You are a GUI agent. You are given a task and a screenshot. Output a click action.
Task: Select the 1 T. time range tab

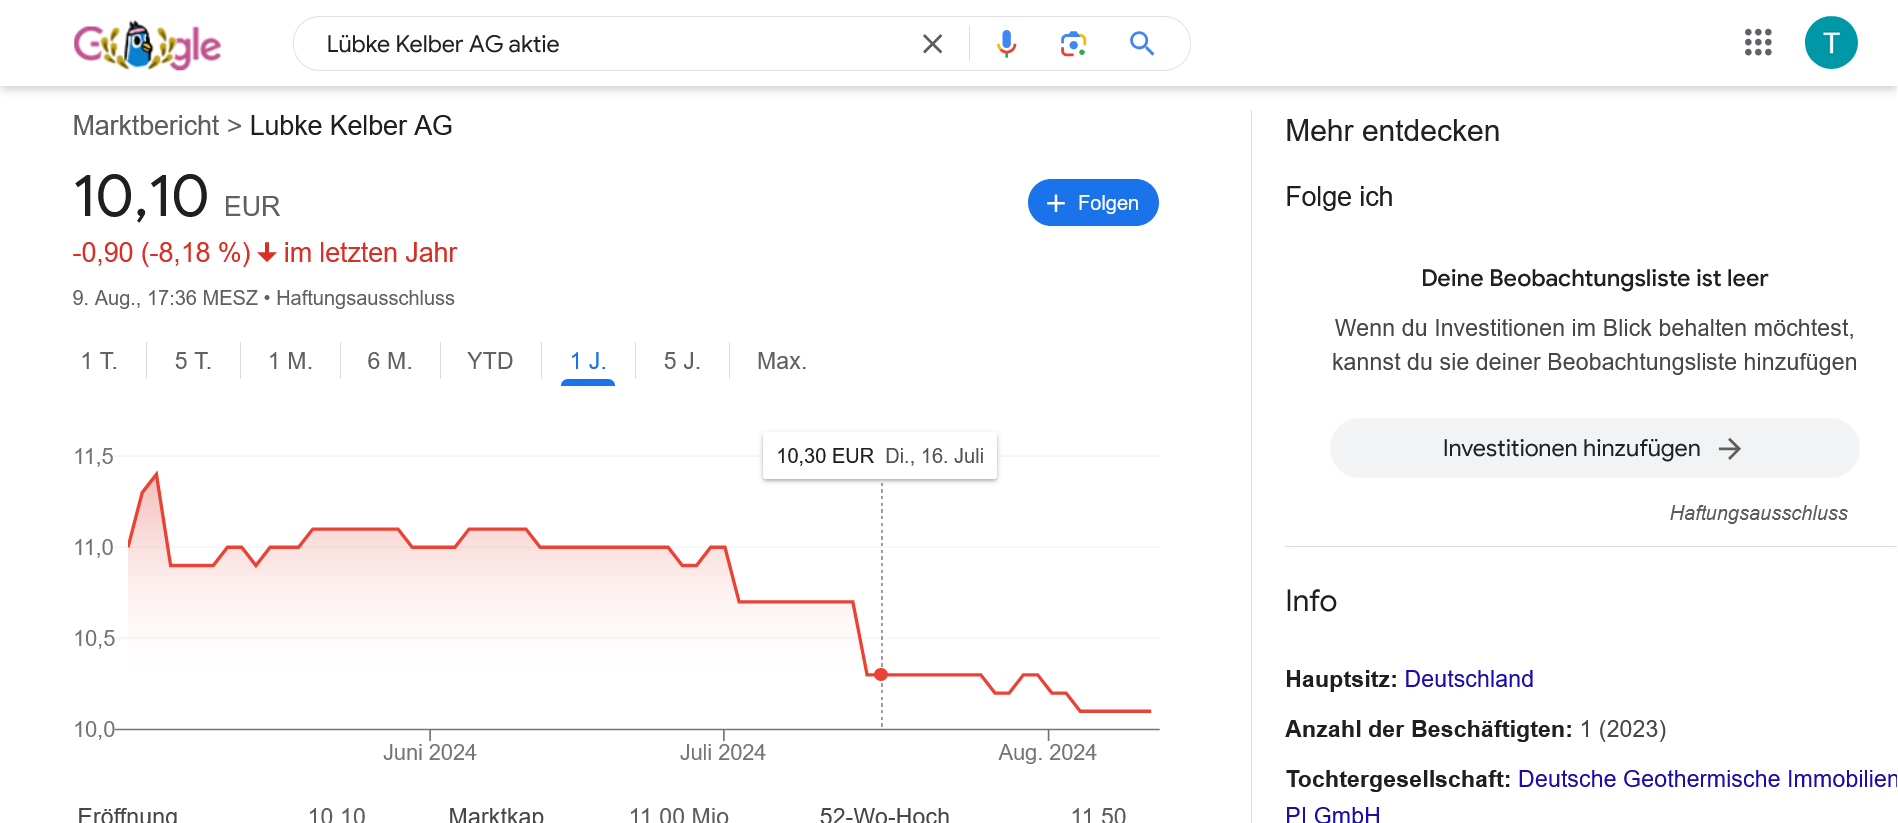[x=99, y=361]
